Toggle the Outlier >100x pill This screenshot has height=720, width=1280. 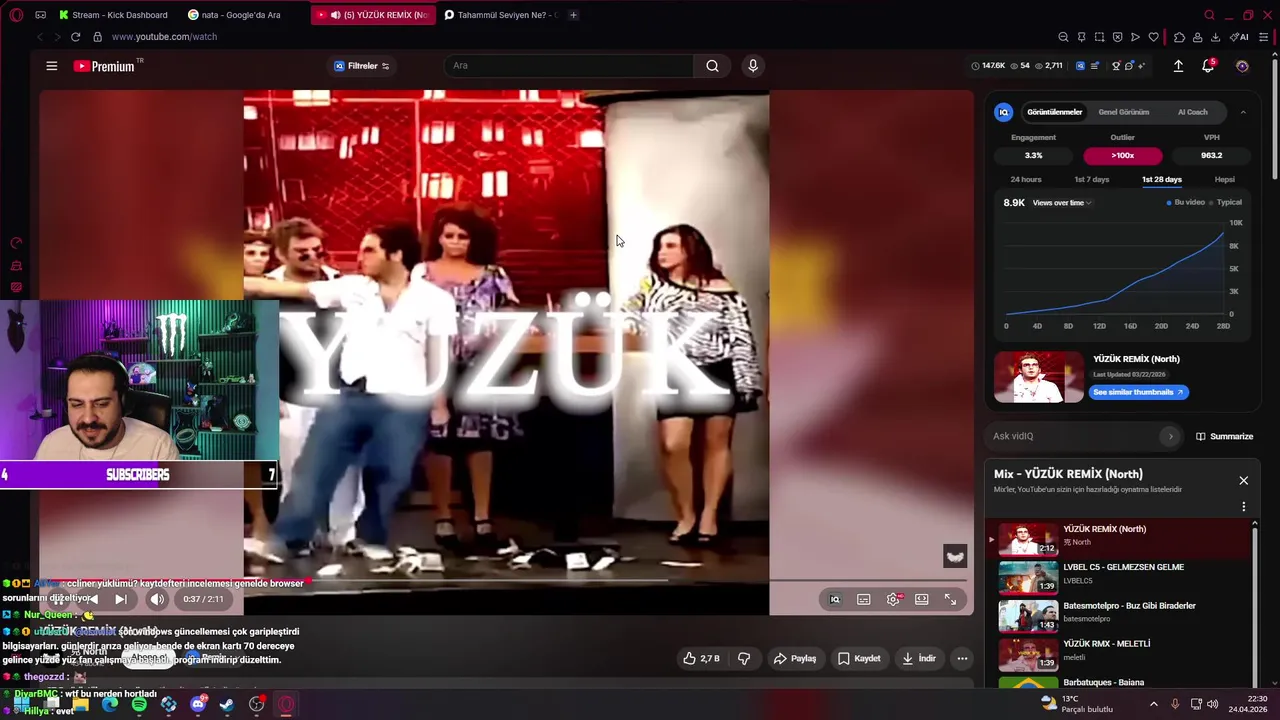1122,155
